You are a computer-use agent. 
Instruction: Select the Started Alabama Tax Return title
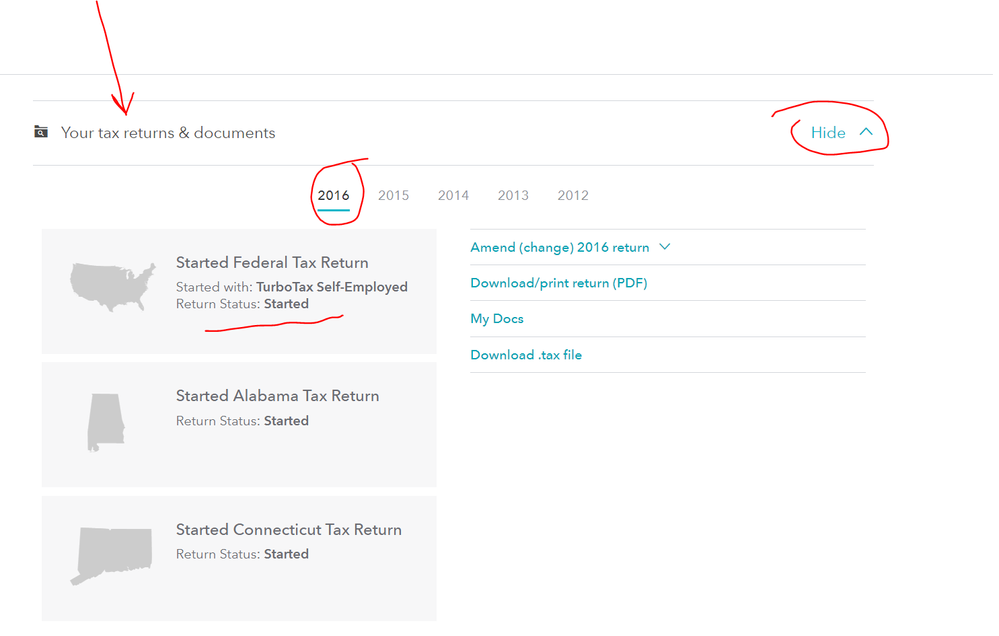pyautogui.click(x=277, y=396)
